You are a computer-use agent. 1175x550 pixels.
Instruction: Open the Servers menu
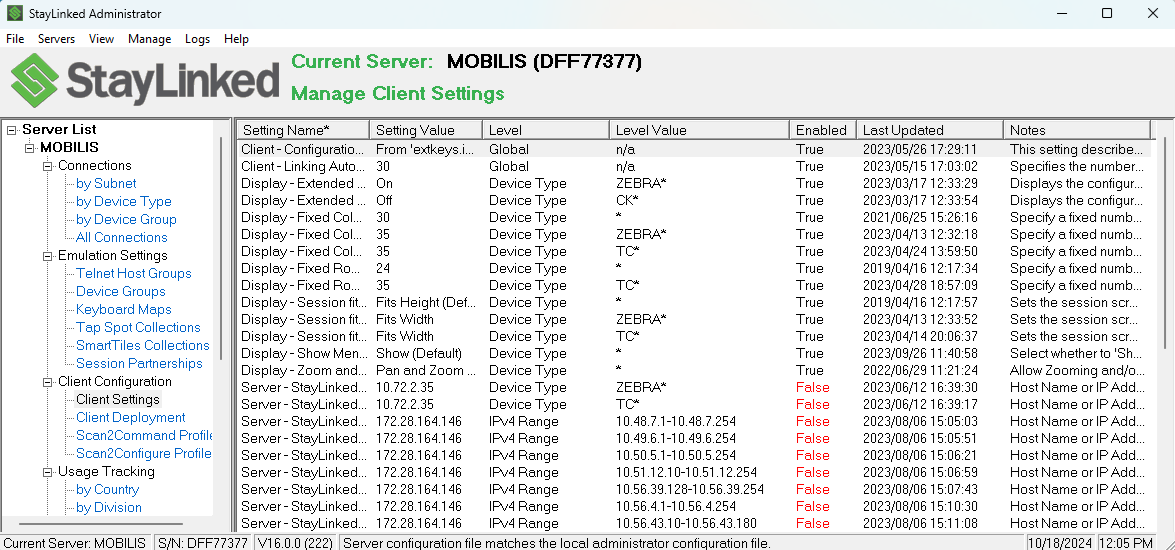(56, 39)
